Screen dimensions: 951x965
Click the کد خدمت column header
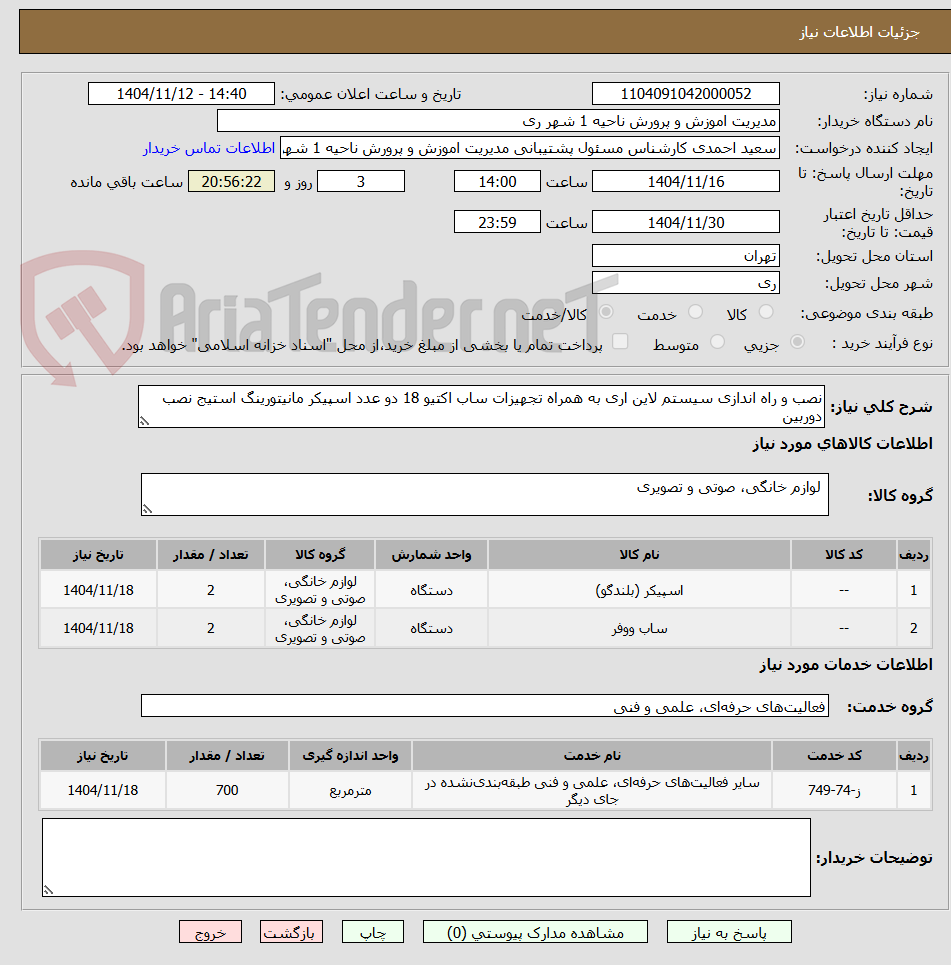(x=834, y=755)
